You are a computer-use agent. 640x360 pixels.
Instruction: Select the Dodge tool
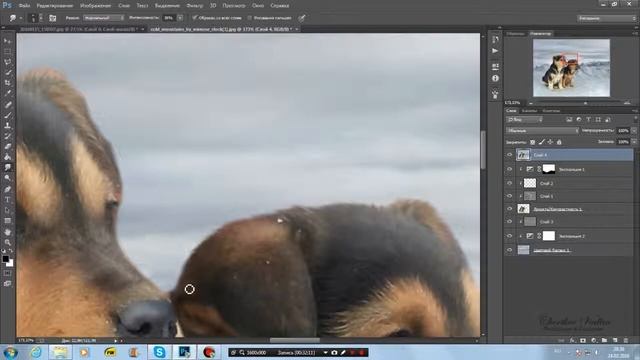pyautogui.click(x=7, y=178)
